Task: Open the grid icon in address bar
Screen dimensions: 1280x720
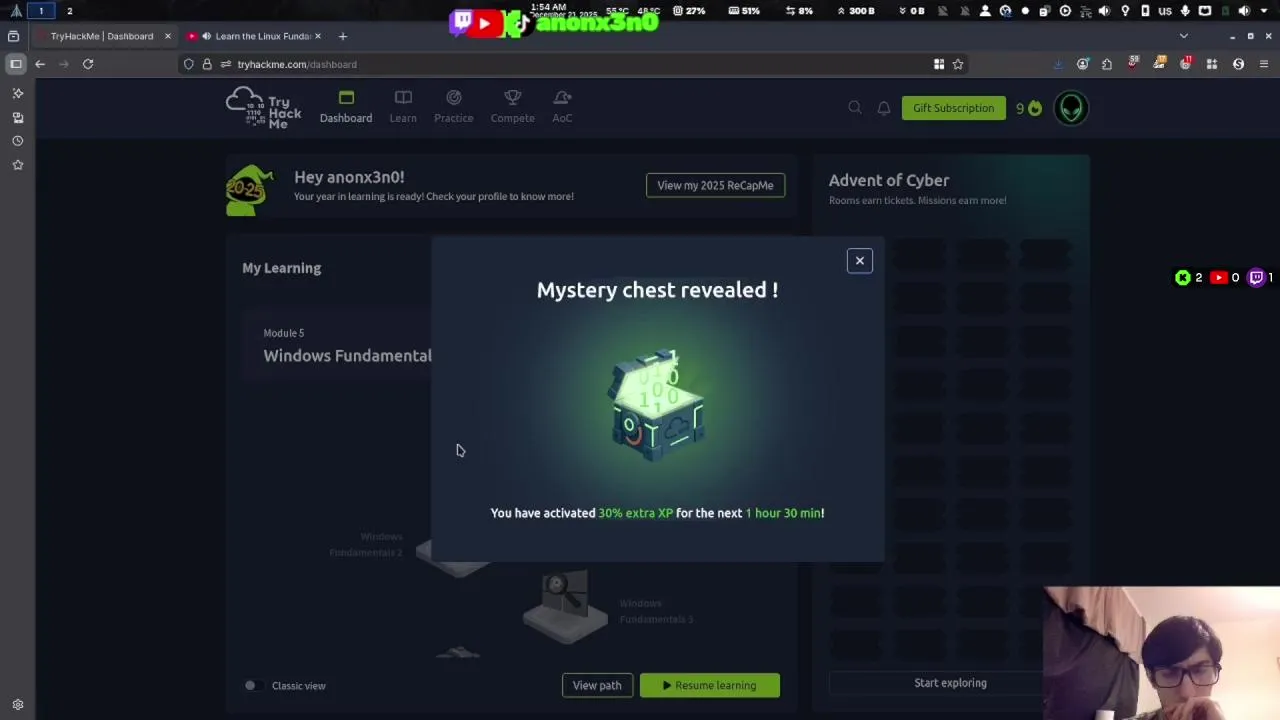Action: 939,64
